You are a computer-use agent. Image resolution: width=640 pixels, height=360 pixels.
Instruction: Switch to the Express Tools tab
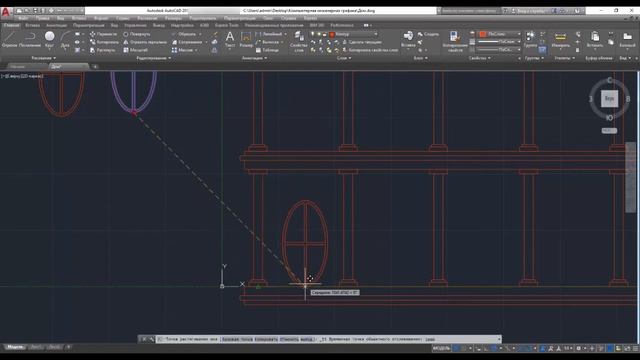click(x=227, y=25)
